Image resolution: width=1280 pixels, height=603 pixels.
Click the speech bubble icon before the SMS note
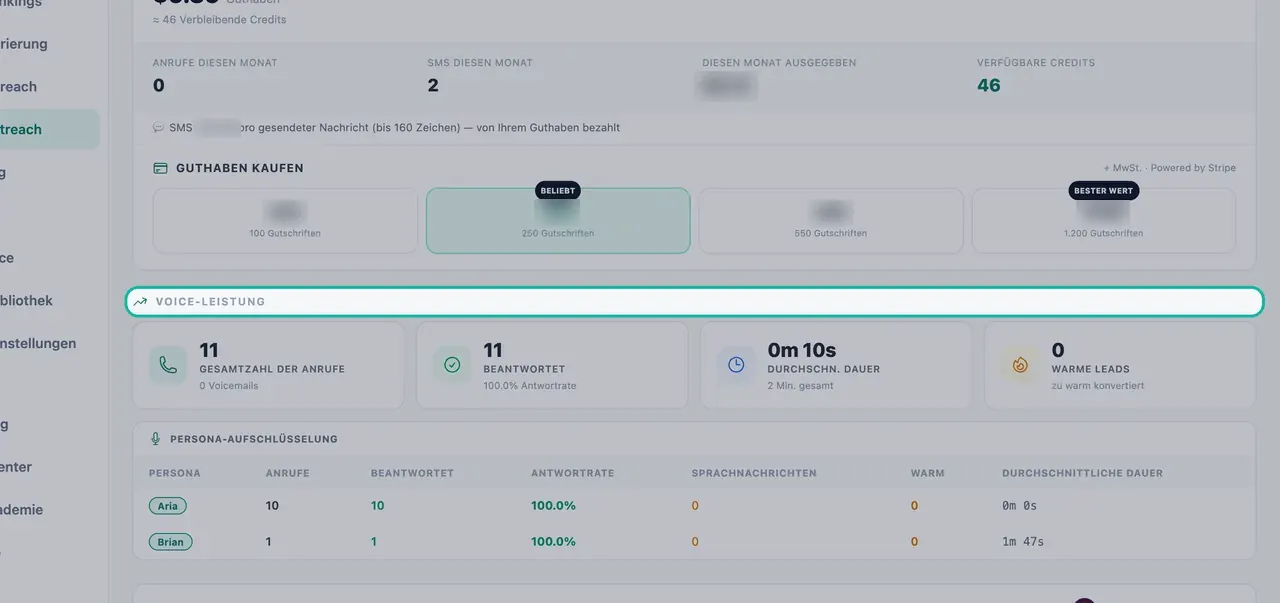pyautogui.click(x=158, y=128)
